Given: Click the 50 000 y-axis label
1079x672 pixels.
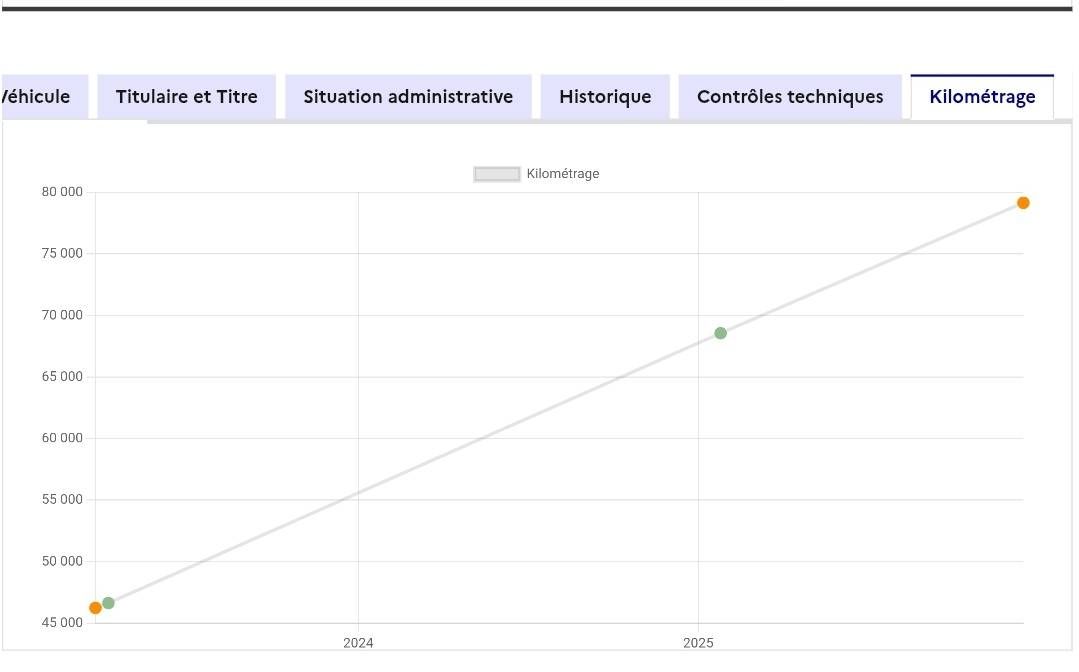Looking at the screenshot, I should (x=62, y=561).
